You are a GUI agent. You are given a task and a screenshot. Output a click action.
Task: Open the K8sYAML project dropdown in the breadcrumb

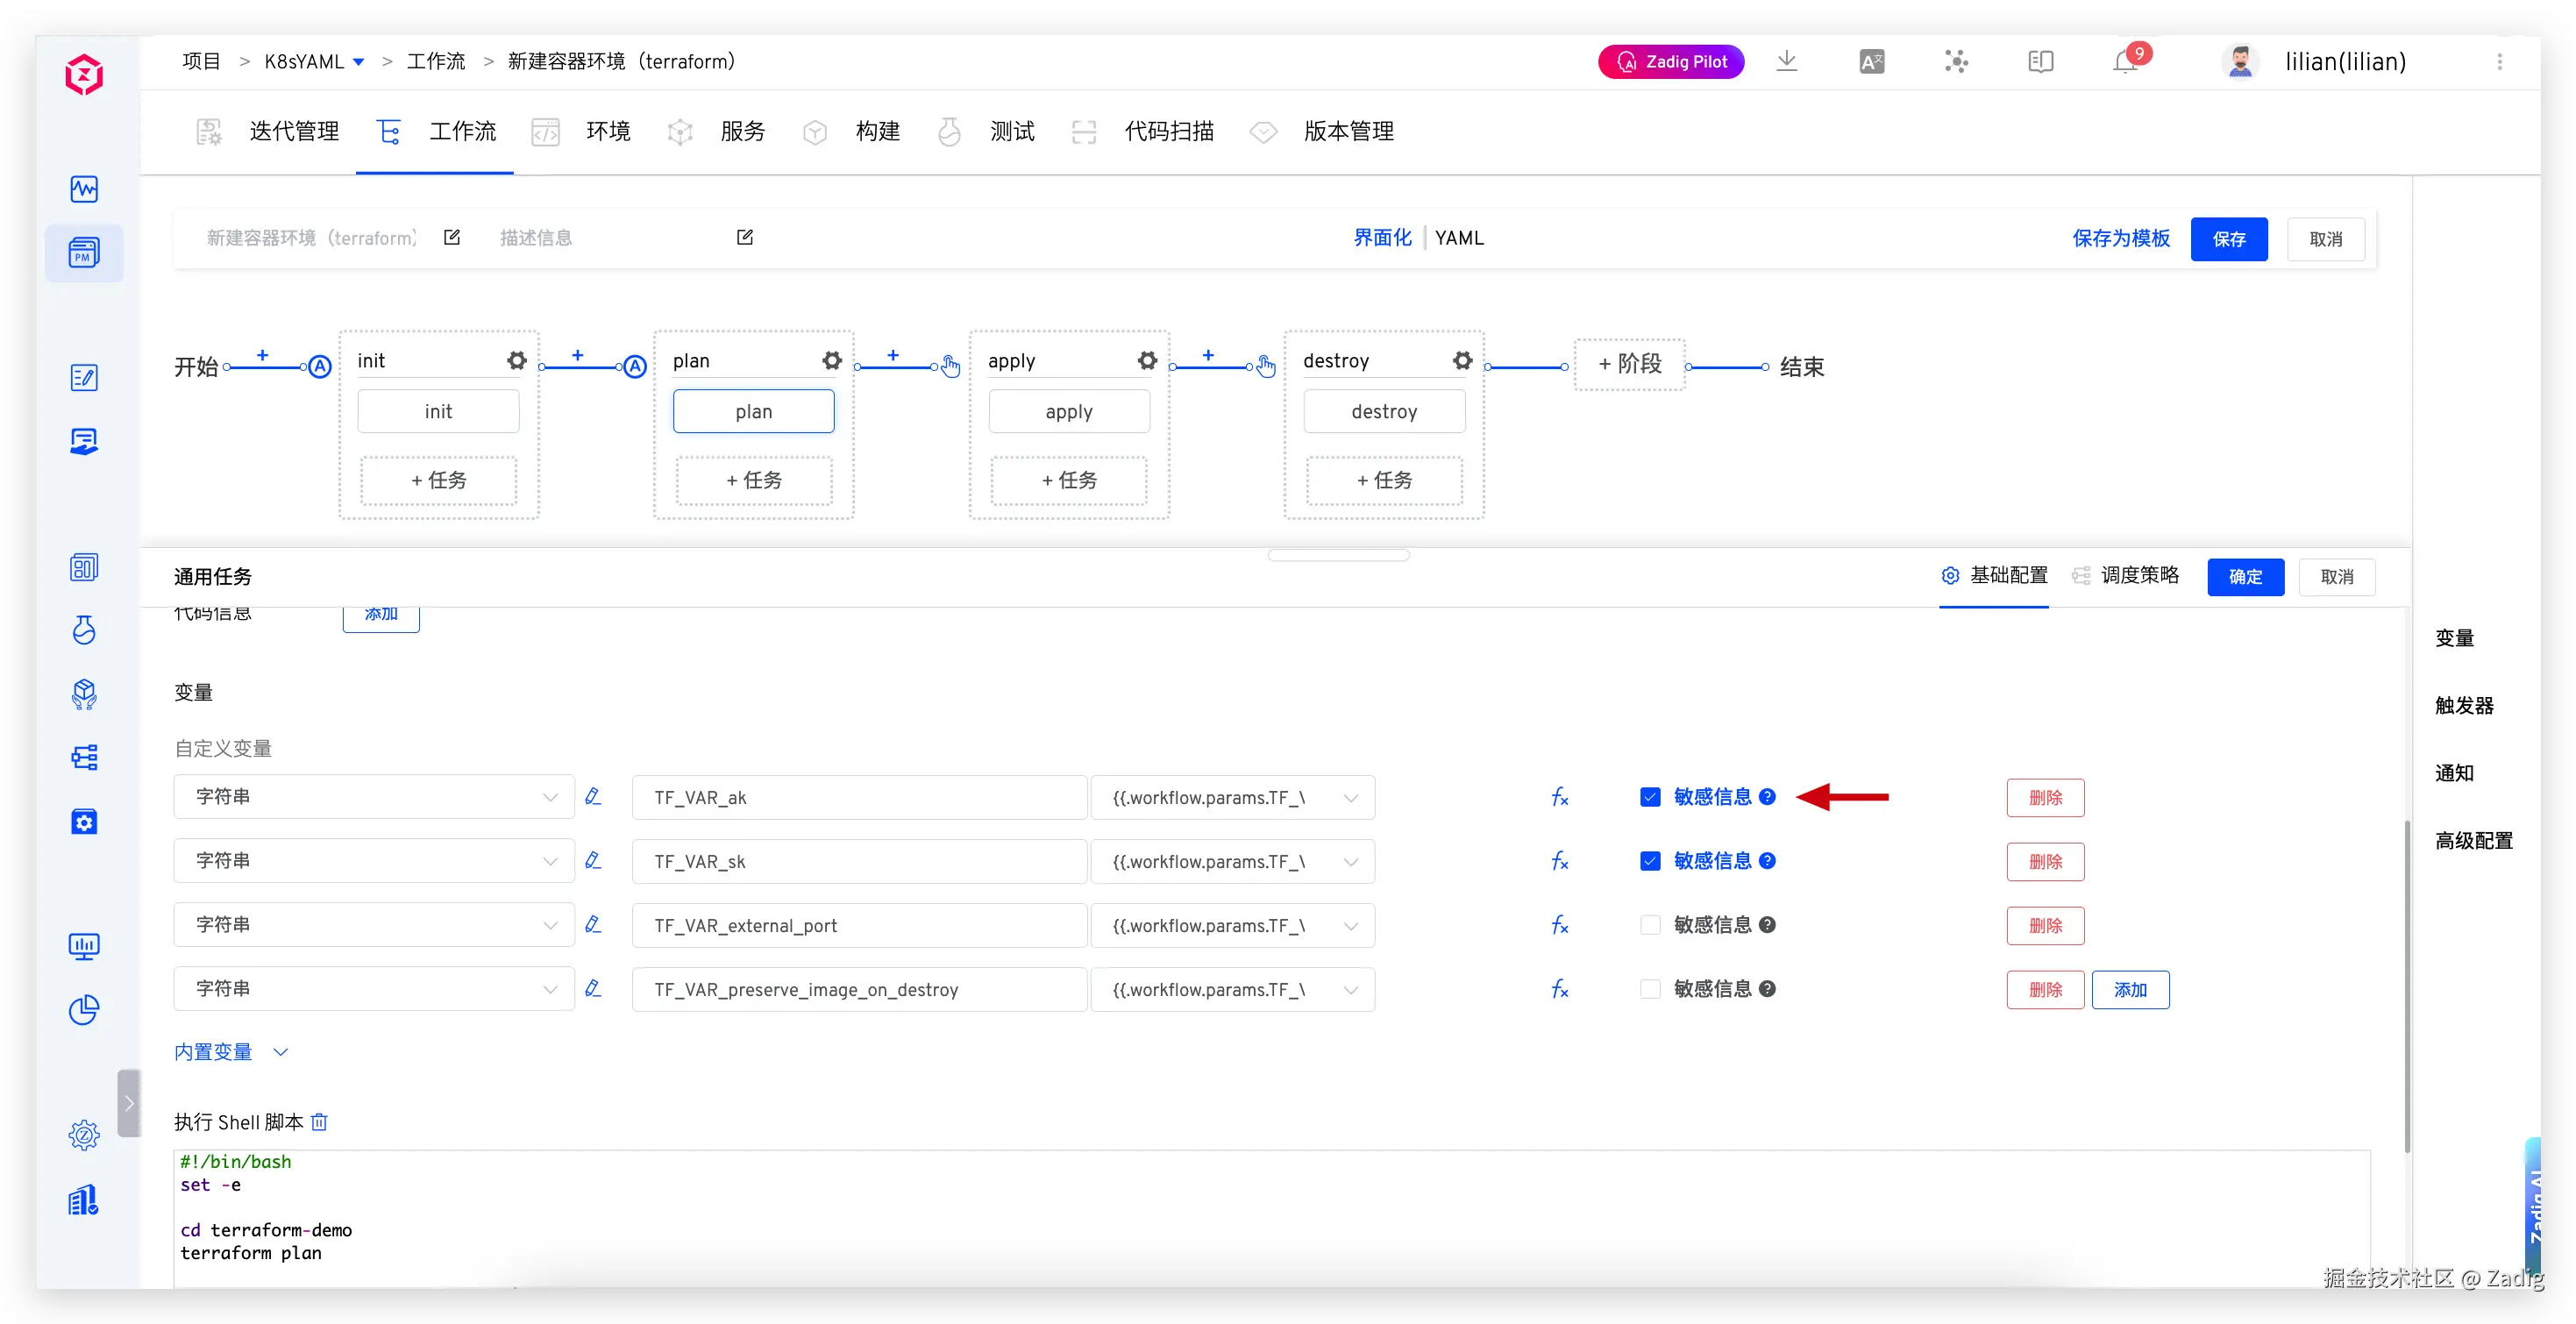[358, 62]
